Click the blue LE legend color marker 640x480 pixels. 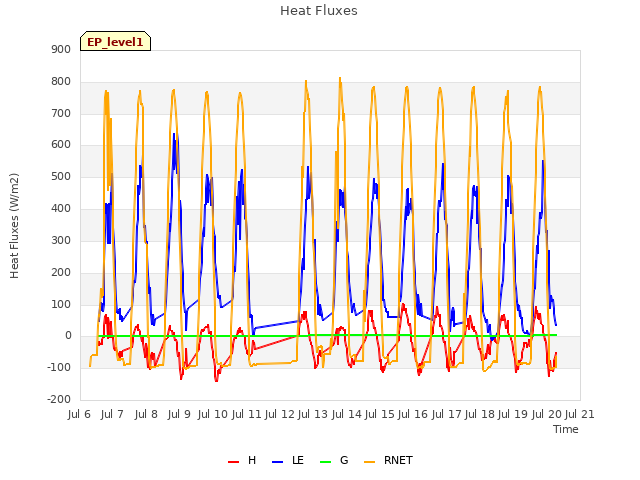pyautogui.click(x=278, y=462)
